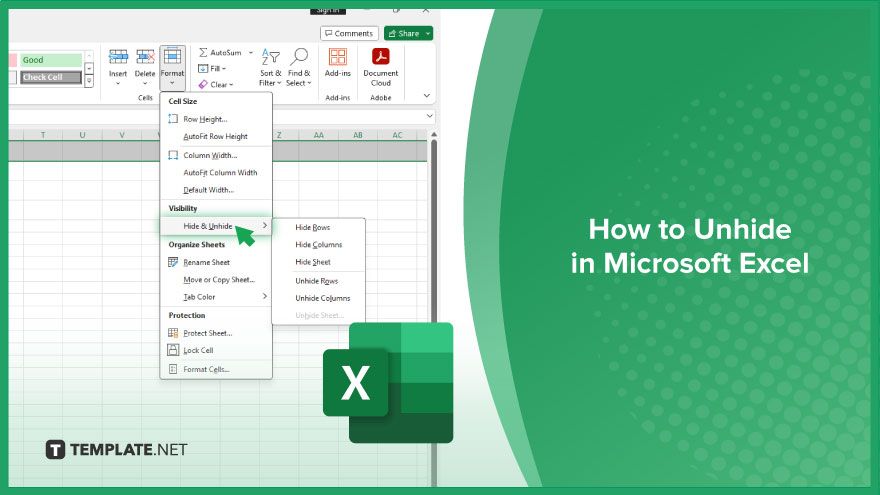Viewport: 880px width, 495px height.
Task: Expand the Delete dropdown arrow
Action: (145, 84)
